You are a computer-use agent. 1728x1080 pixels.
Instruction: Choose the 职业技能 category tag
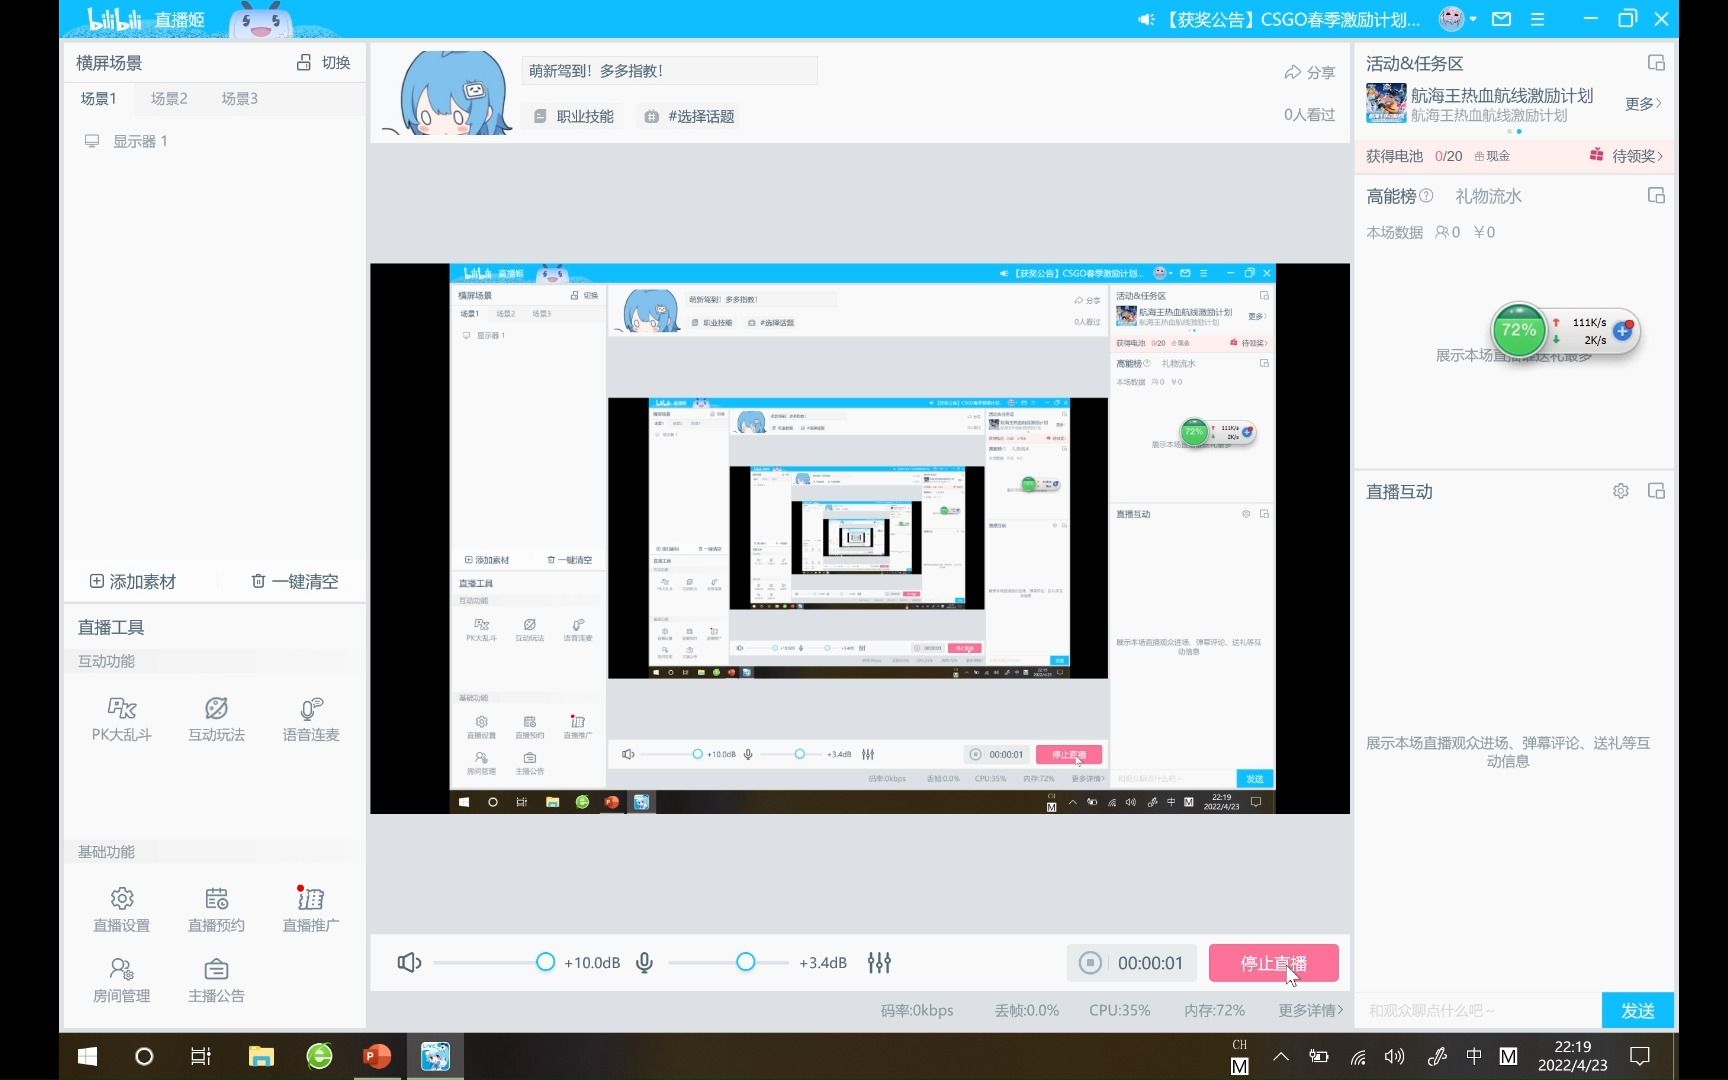click(573, 116)
